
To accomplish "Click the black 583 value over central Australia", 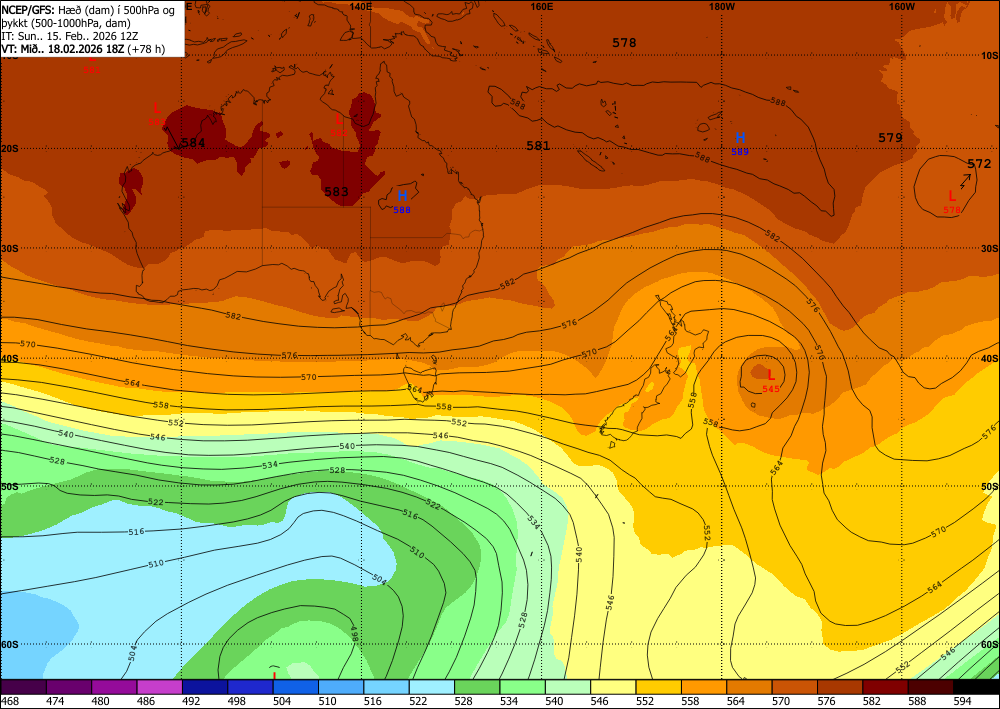I will click(x=336, y=191).
